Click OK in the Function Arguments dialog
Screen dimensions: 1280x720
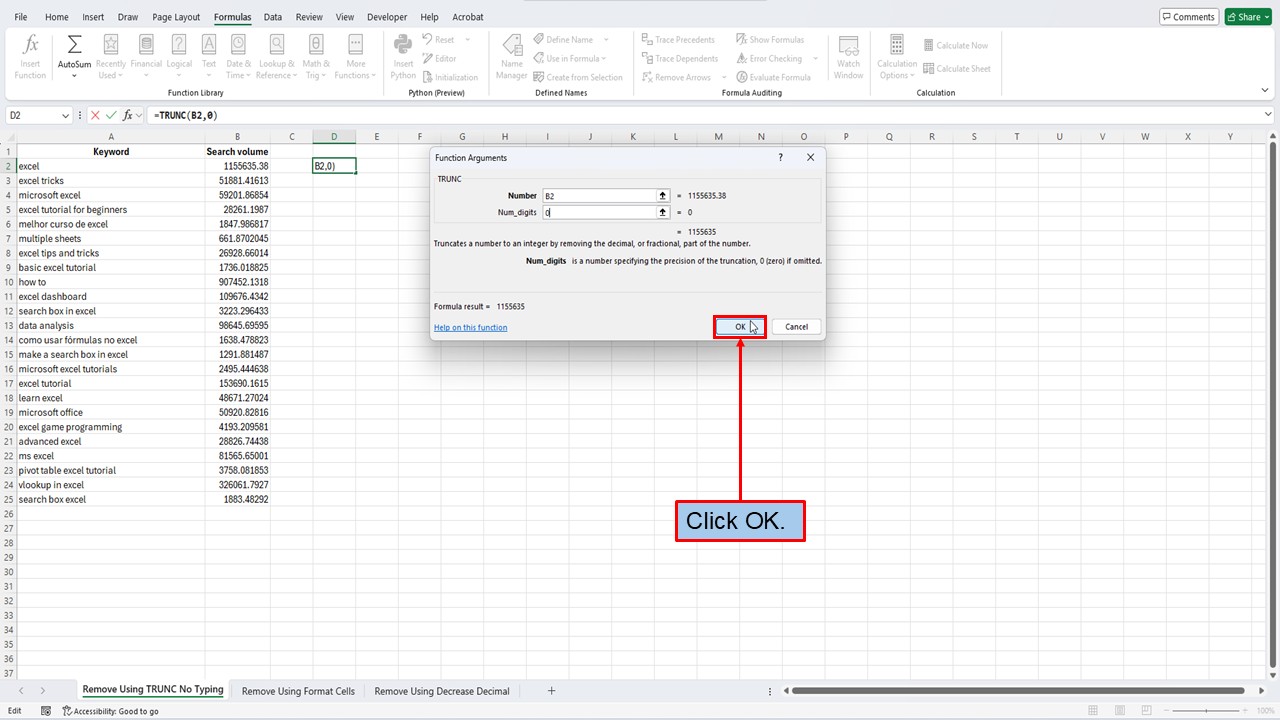(739, 326)
